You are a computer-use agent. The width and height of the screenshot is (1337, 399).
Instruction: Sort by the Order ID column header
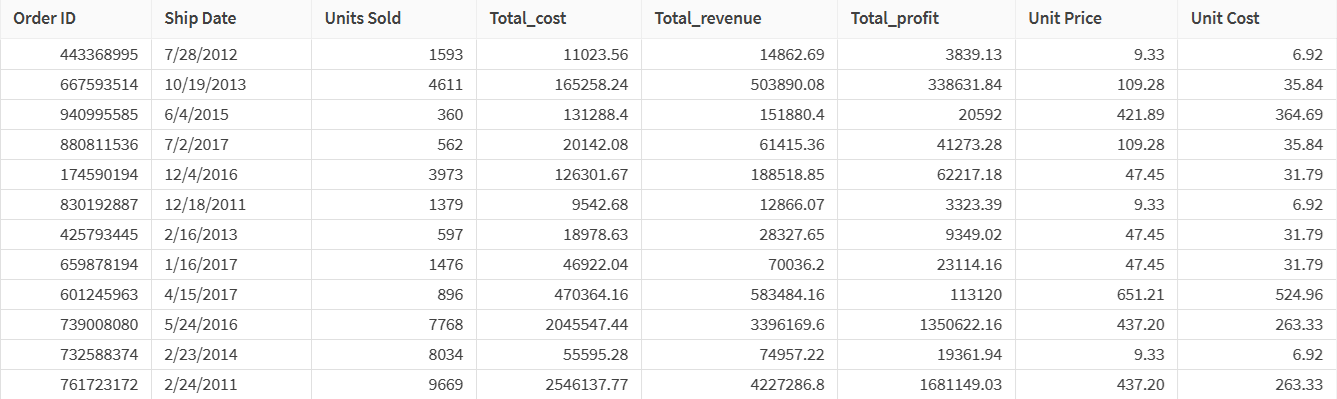[x=76, y=19]
